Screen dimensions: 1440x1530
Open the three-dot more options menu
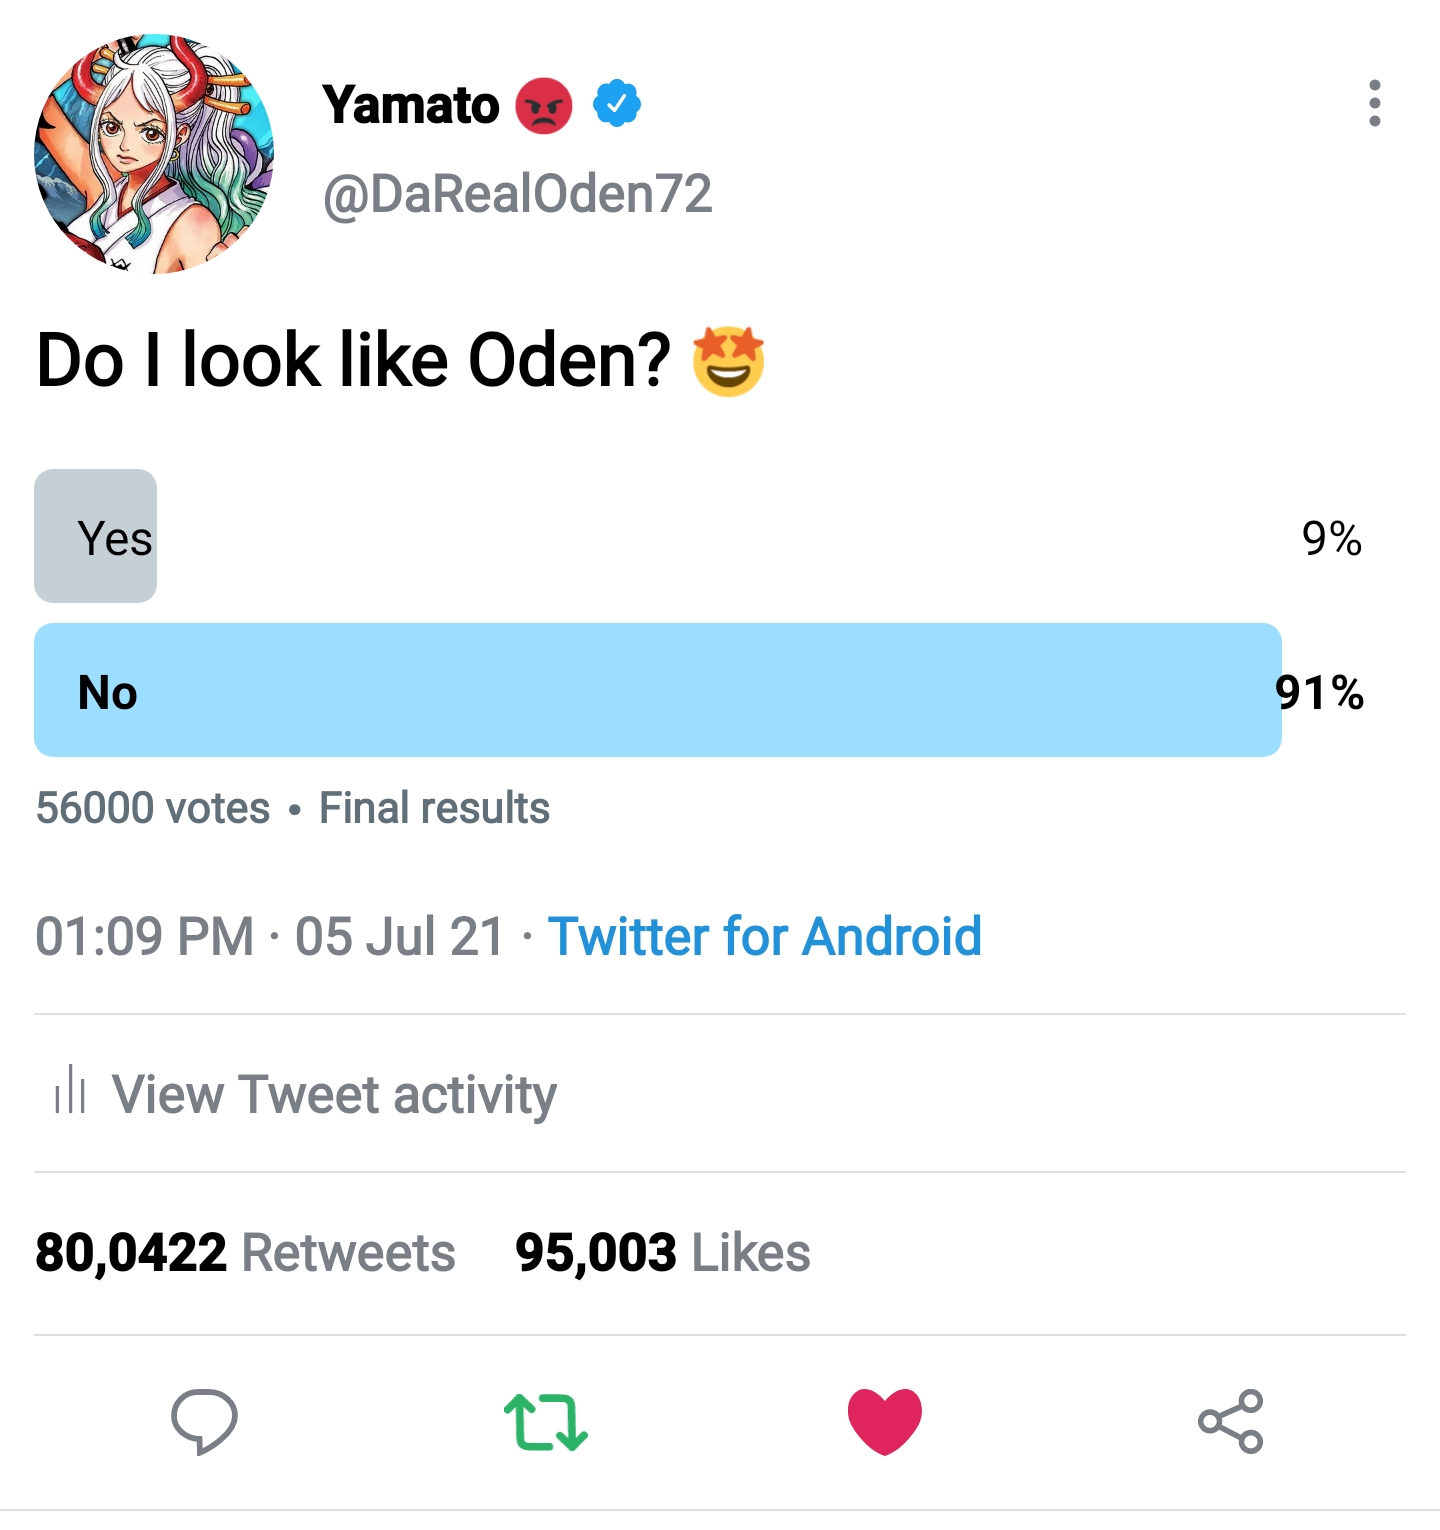click(1375, 103)
